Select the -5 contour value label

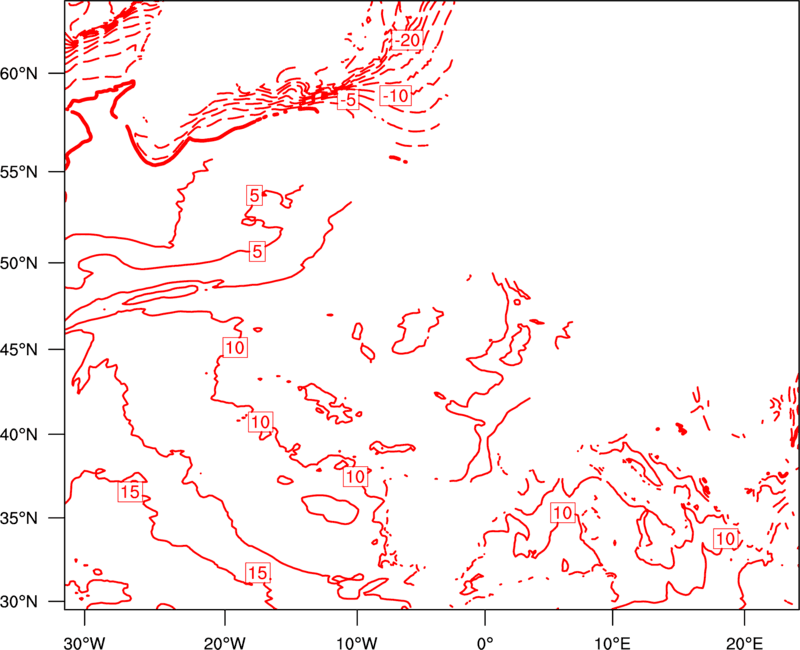click(x=348, y=99)
